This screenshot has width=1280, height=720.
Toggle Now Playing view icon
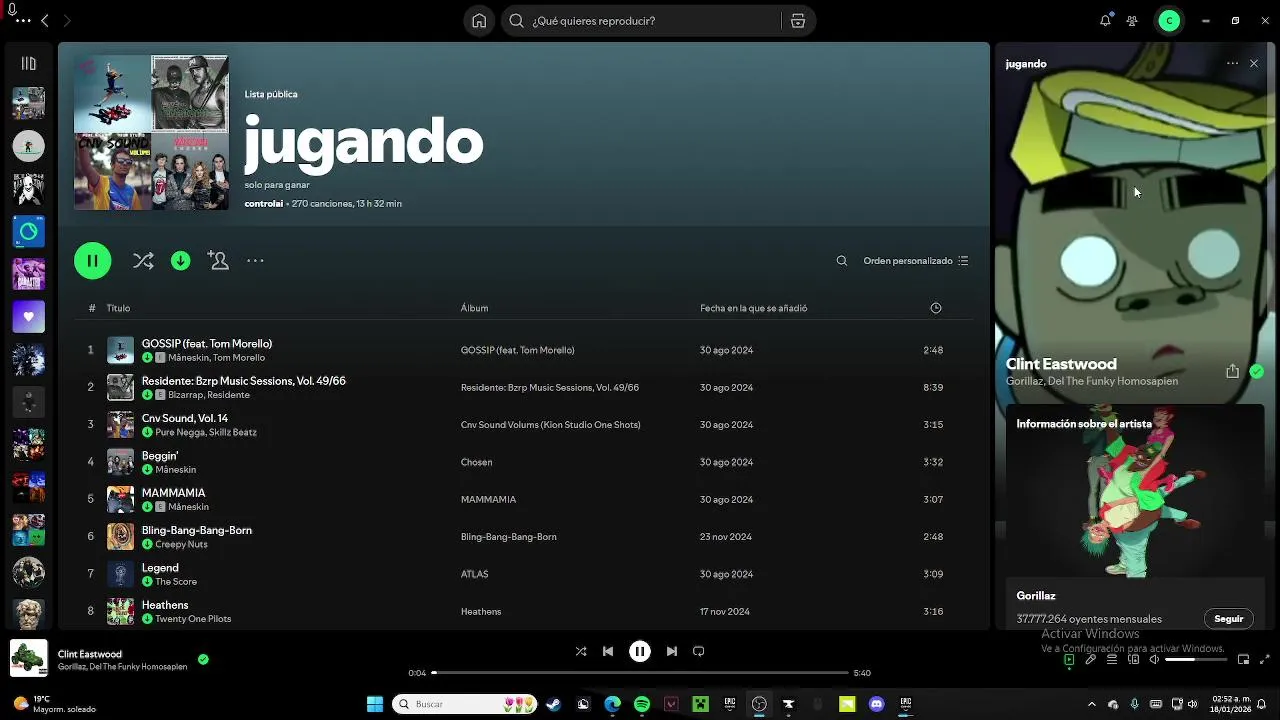click(1069, 660)
